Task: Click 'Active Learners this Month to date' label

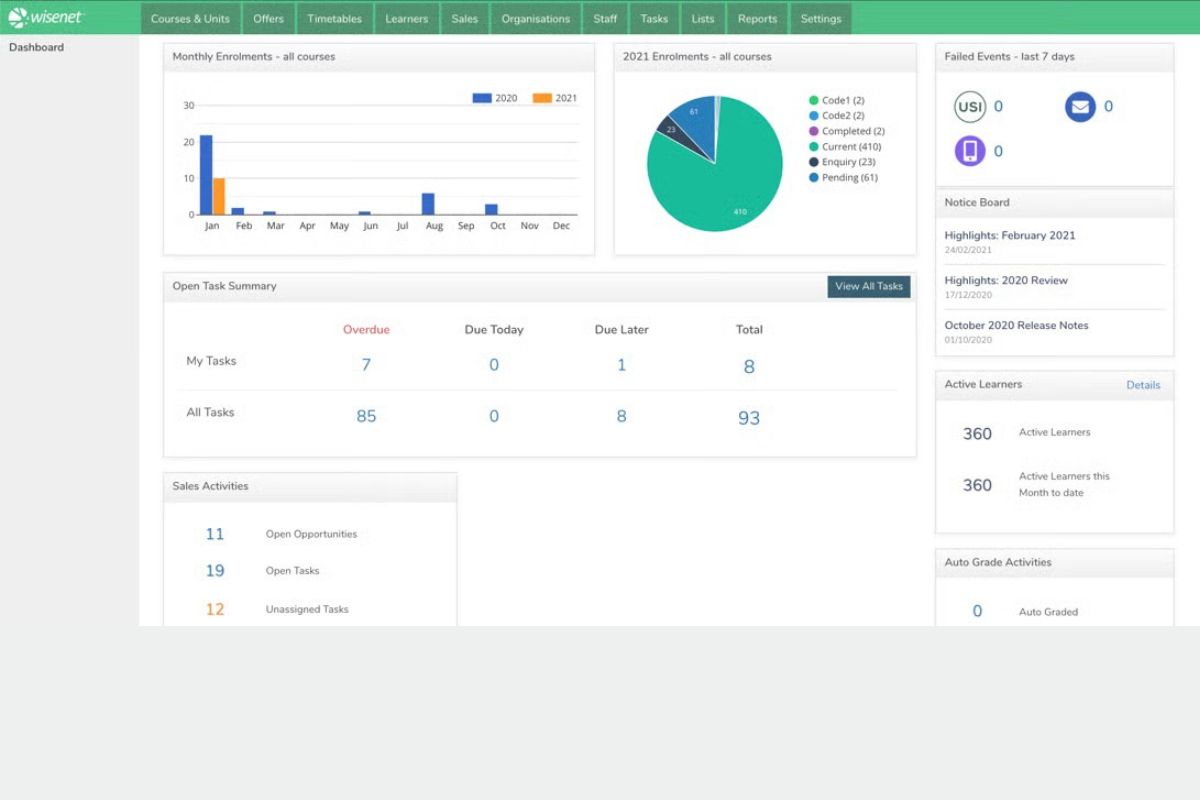Action: (1064, 484)
